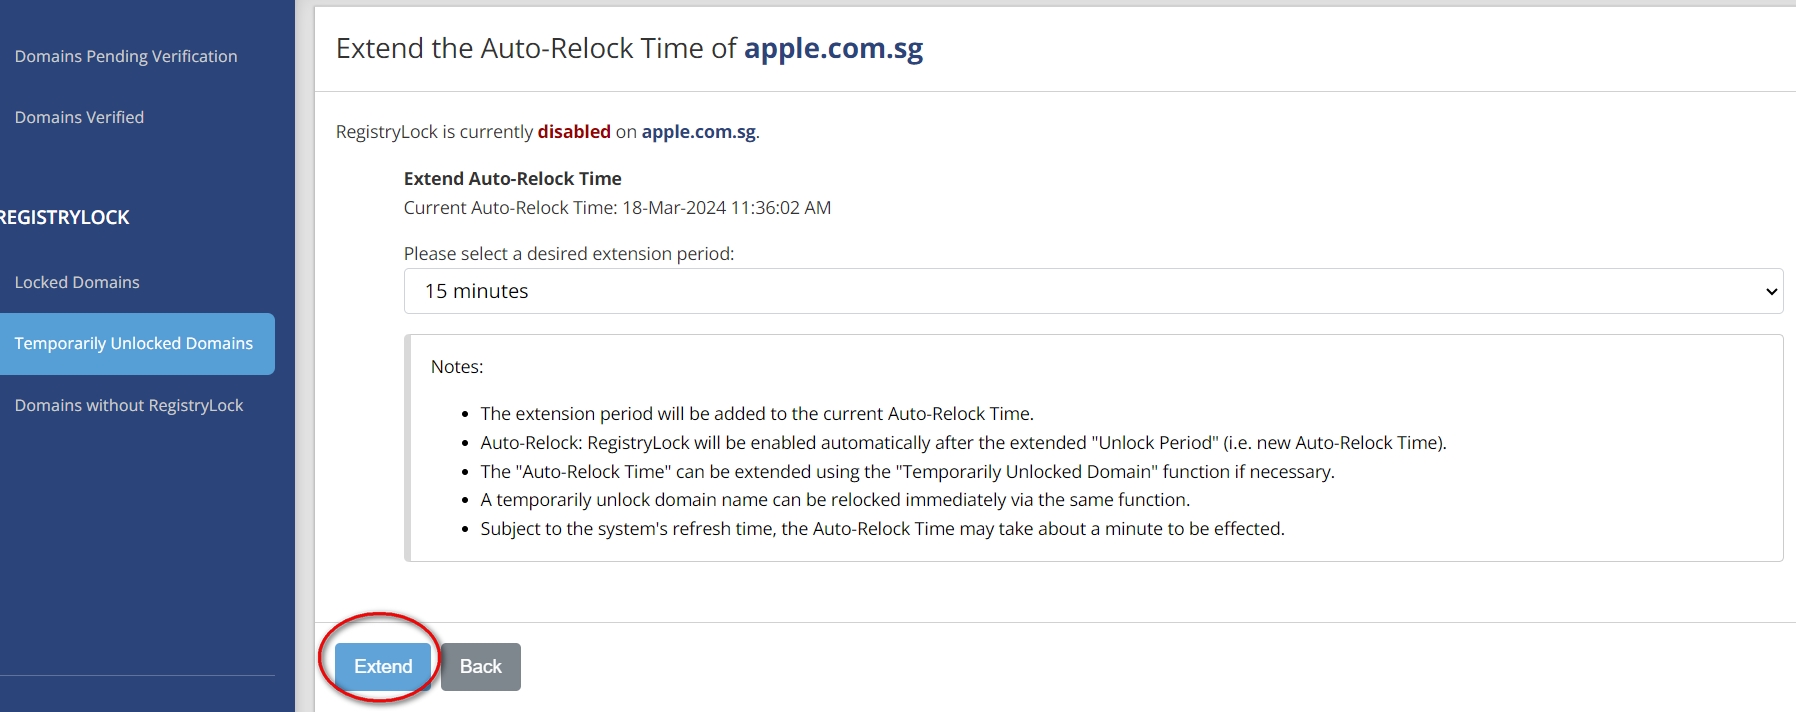
Task: Click the Extend Auto-Relock Time heading
Action: [512, 178]
